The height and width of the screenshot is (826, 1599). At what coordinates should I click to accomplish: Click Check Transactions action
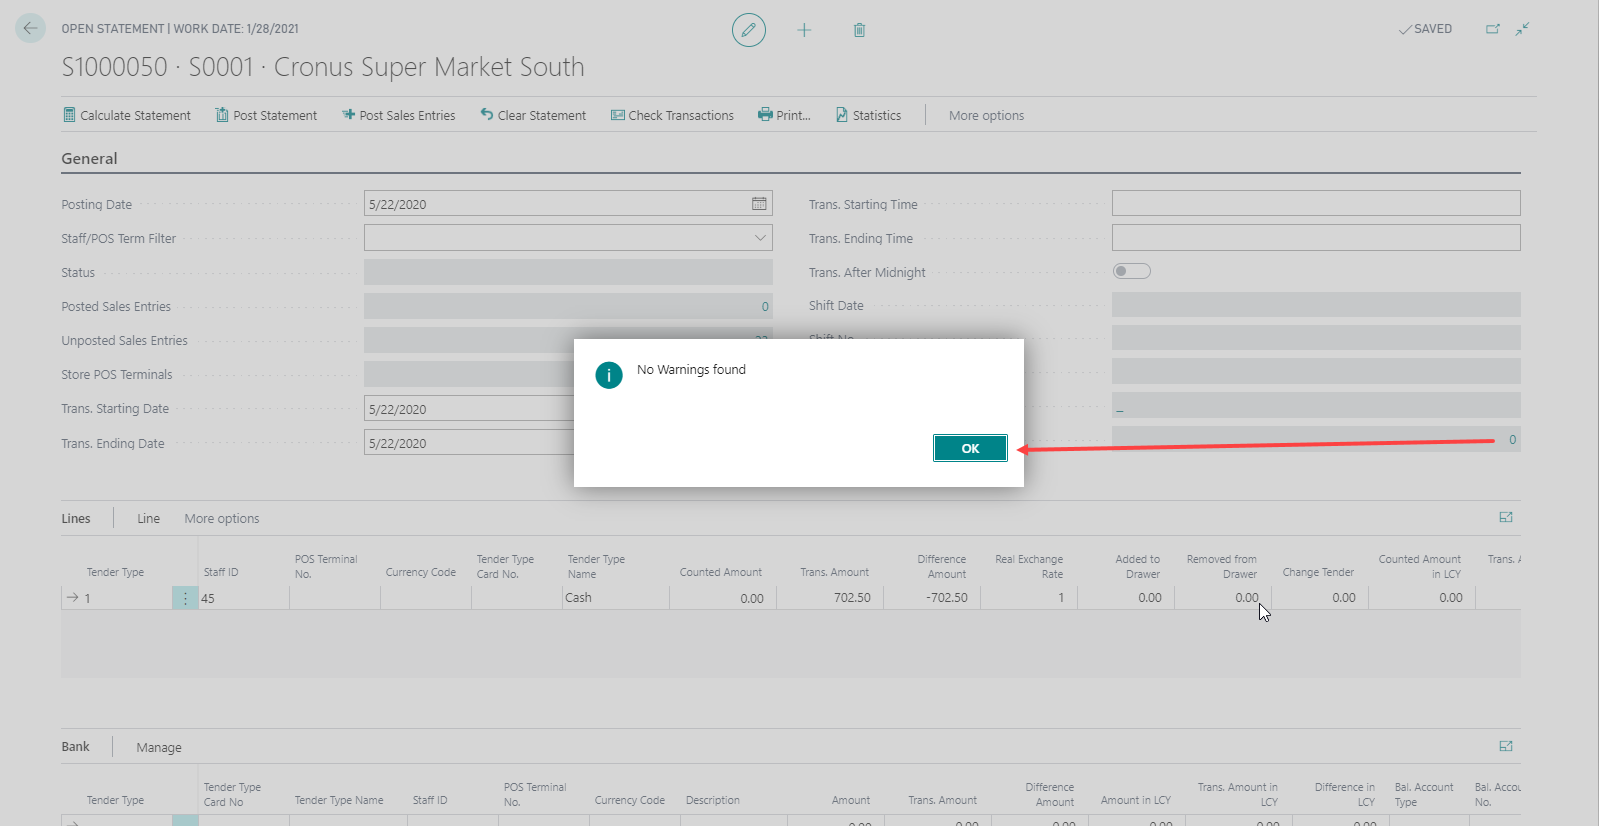pyautogui.click(x=672, y=116)
